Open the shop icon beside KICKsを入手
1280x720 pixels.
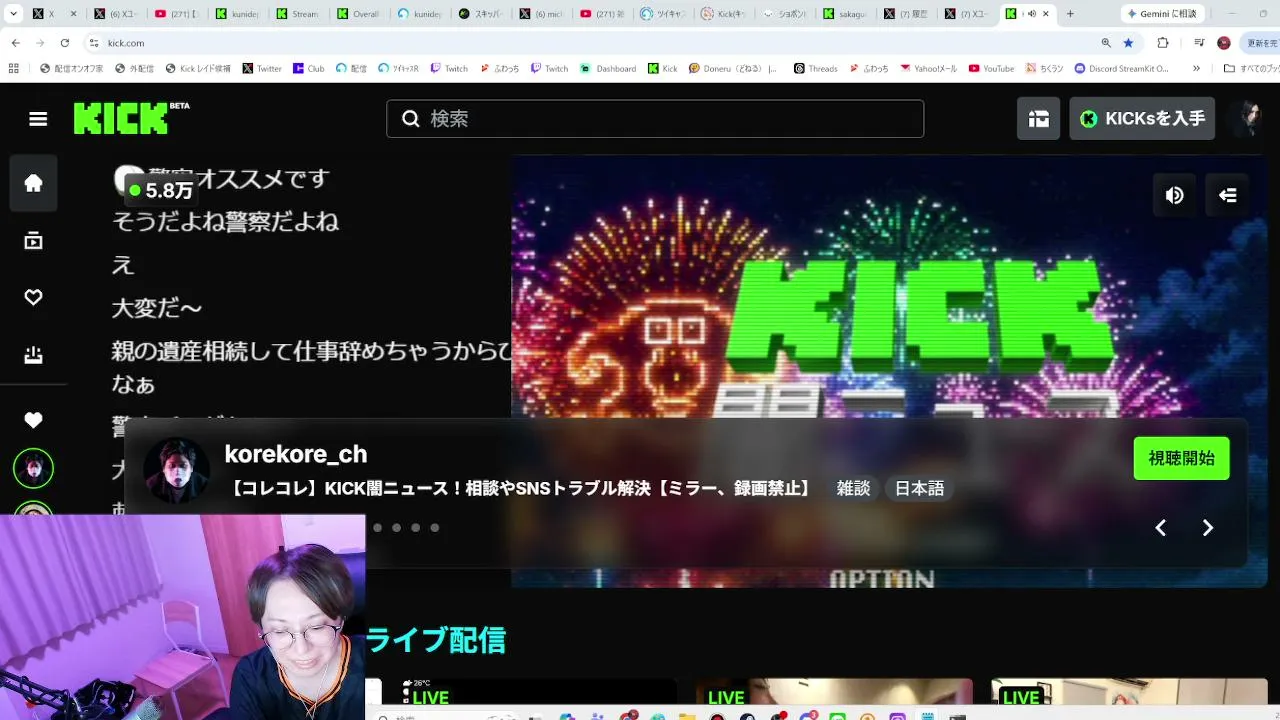(x=1039, y=119)
